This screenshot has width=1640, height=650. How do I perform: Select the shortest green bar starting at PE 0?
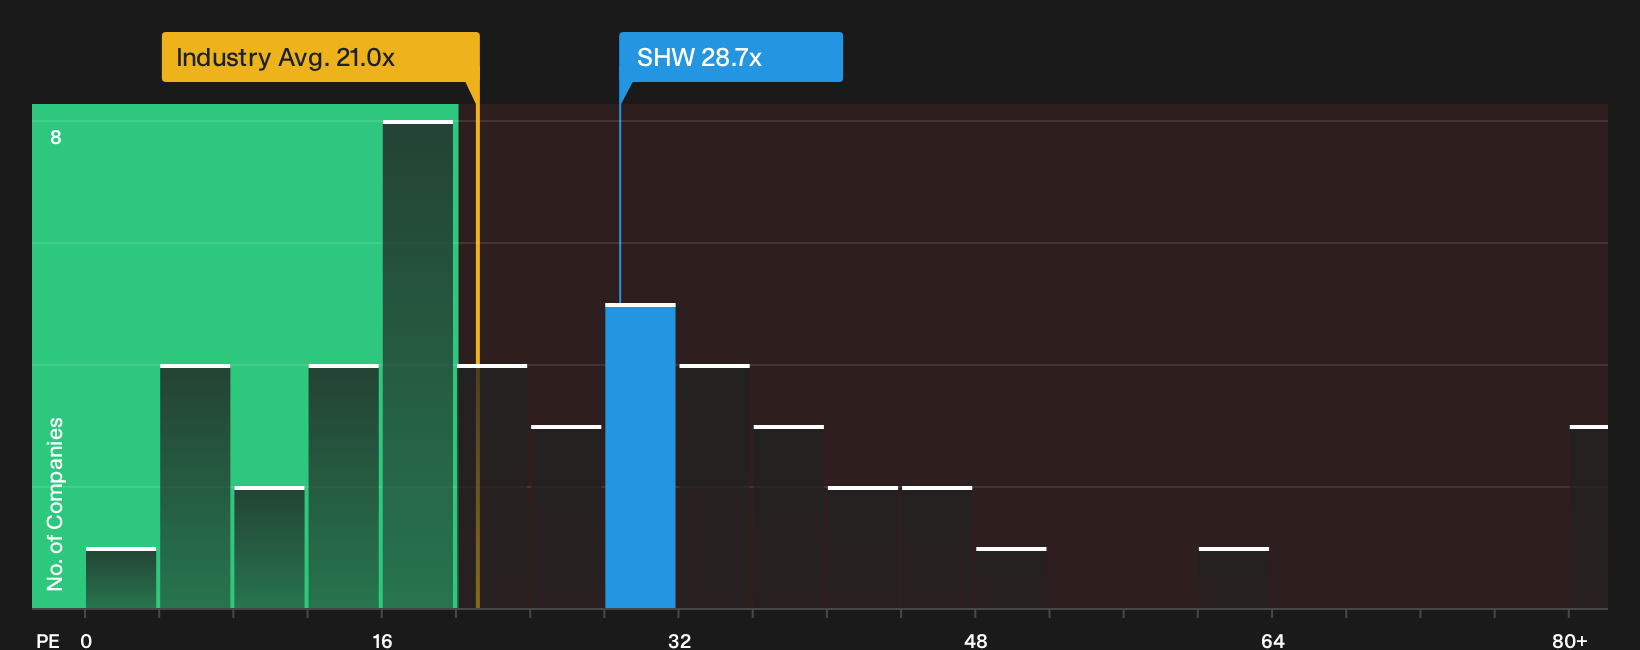(x=121, y=578)
